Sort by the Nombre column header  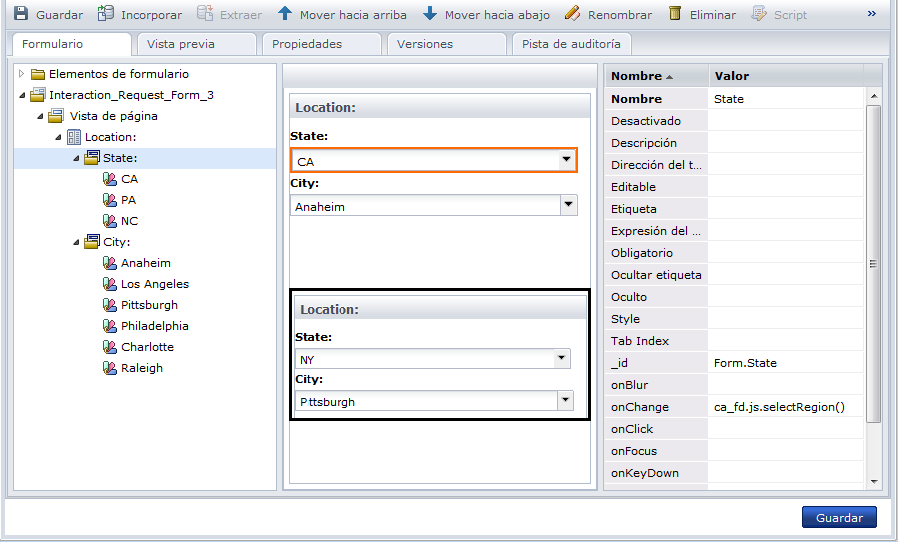point(656,76)
